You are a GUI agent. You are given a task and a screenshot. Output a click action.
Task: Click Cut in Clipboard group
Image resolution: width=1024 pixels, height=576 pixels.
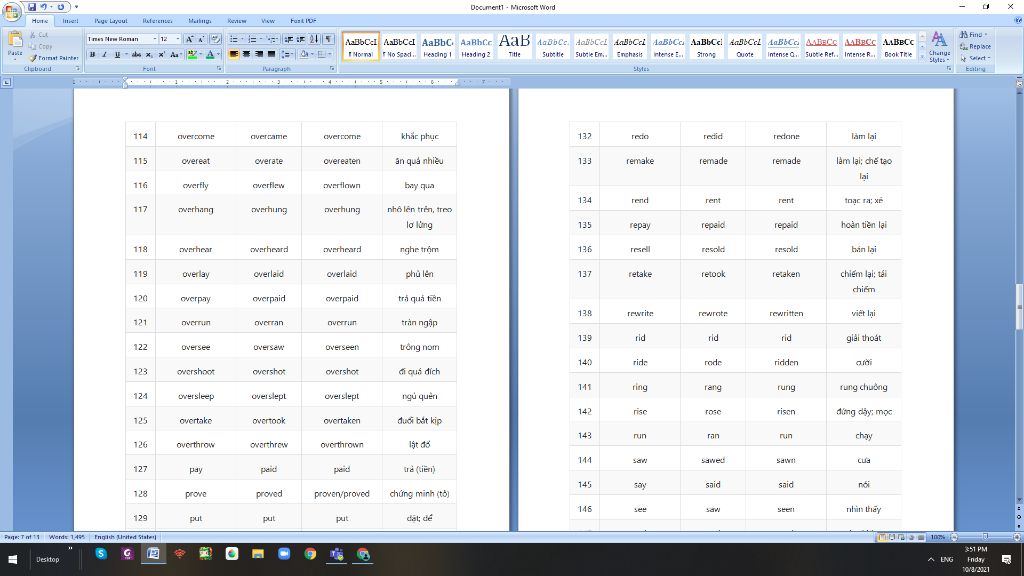[39, 35]
